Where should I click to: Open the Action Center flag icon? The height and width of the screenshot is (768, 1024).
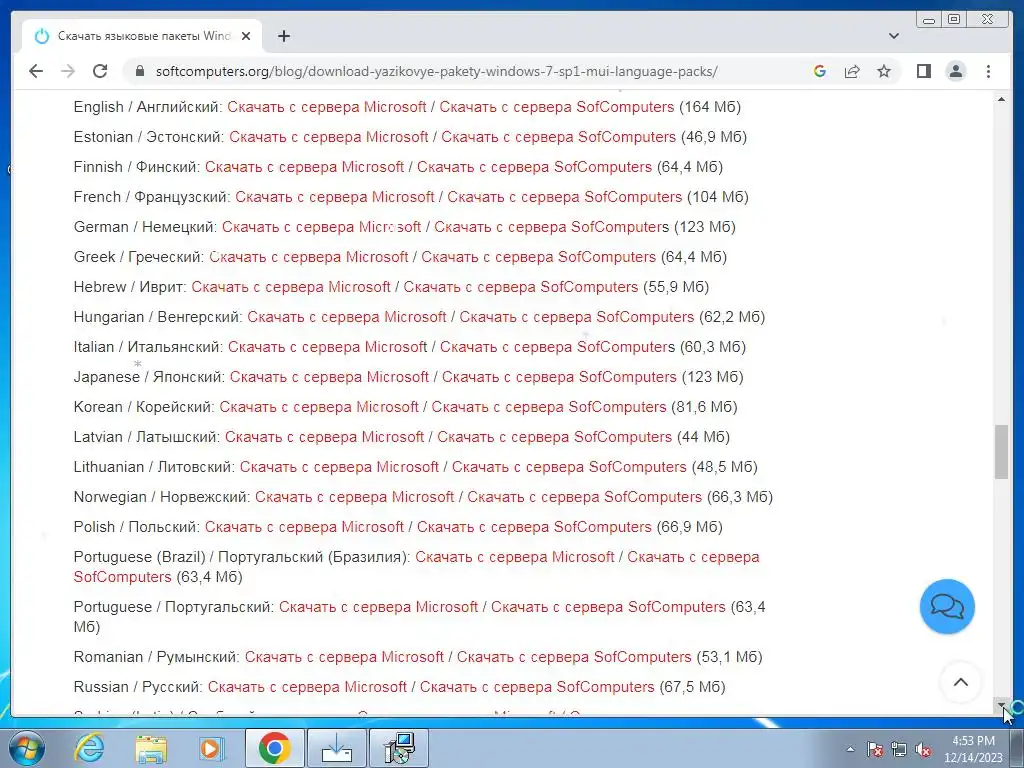coord(874,749)
